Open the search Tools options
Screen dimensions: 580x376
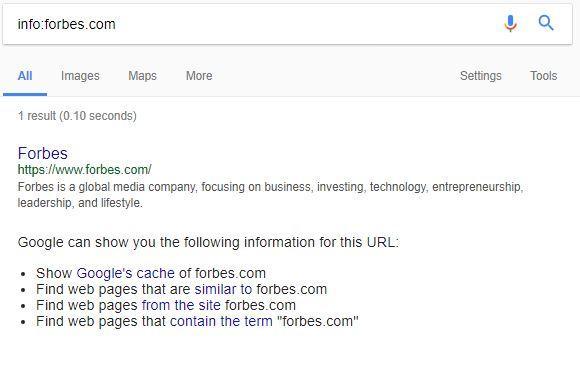pyautogui.click(x=543, y=76)
